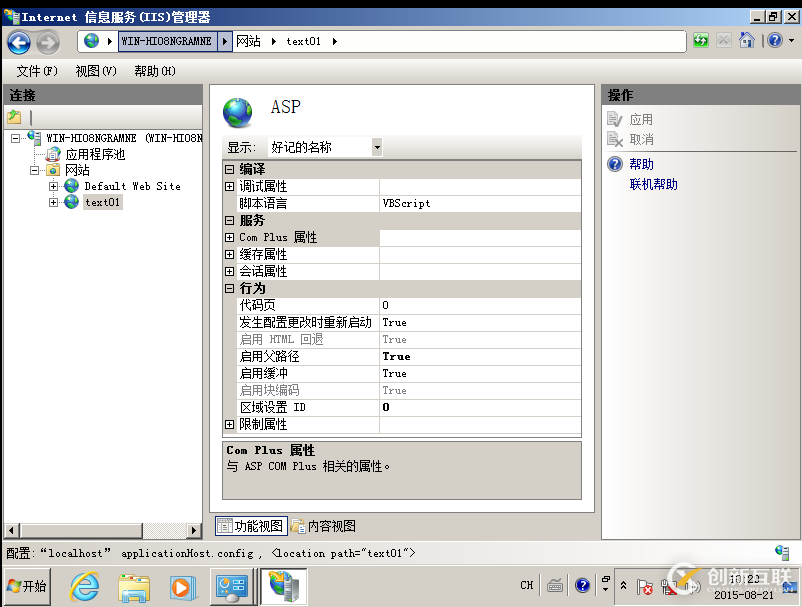802x607 pixels.
Task: Click the Help icon at toolbar right
Action: tap(777, 40)
